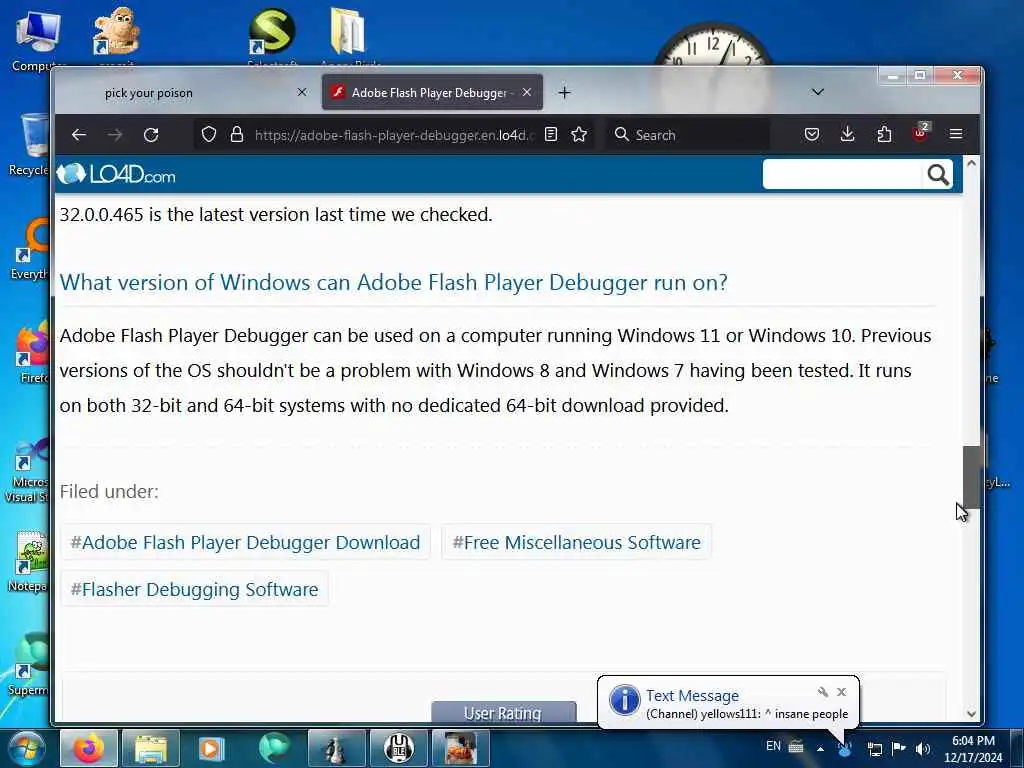Screen dimensions: 1024x768
Task: Click the scrollbar down arrow
Action: (x=971, y=714)
